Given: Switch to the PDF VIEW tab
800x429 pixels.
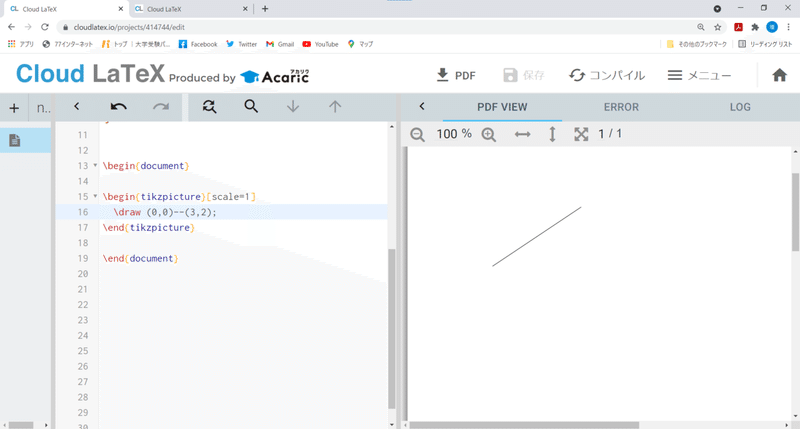Looking at the screenshot, I should tap(502, 107).
